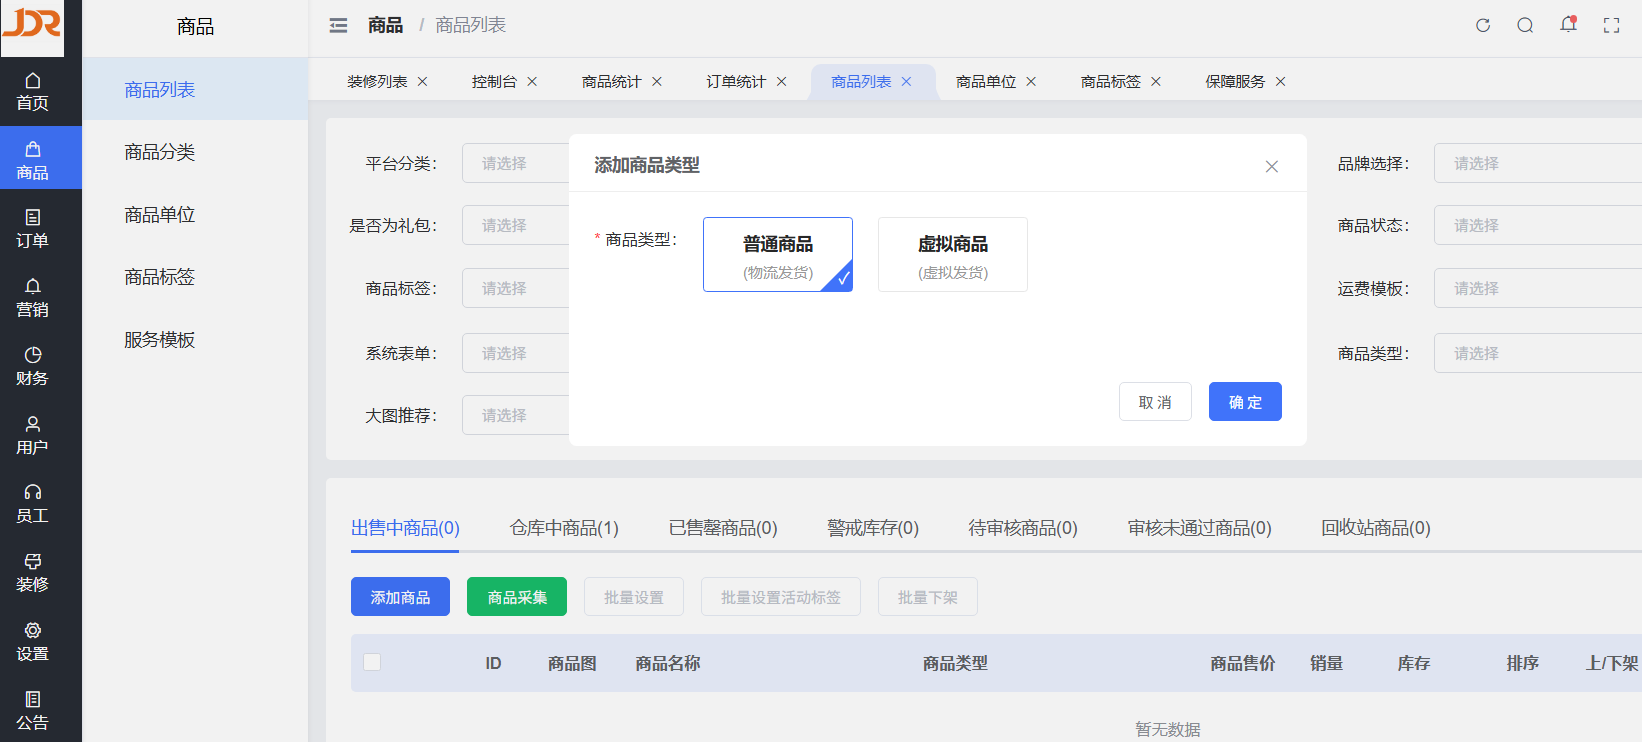Close the 订单统计 tab
This screenshot has height=742, width=1642.
(x=781, y=81)
